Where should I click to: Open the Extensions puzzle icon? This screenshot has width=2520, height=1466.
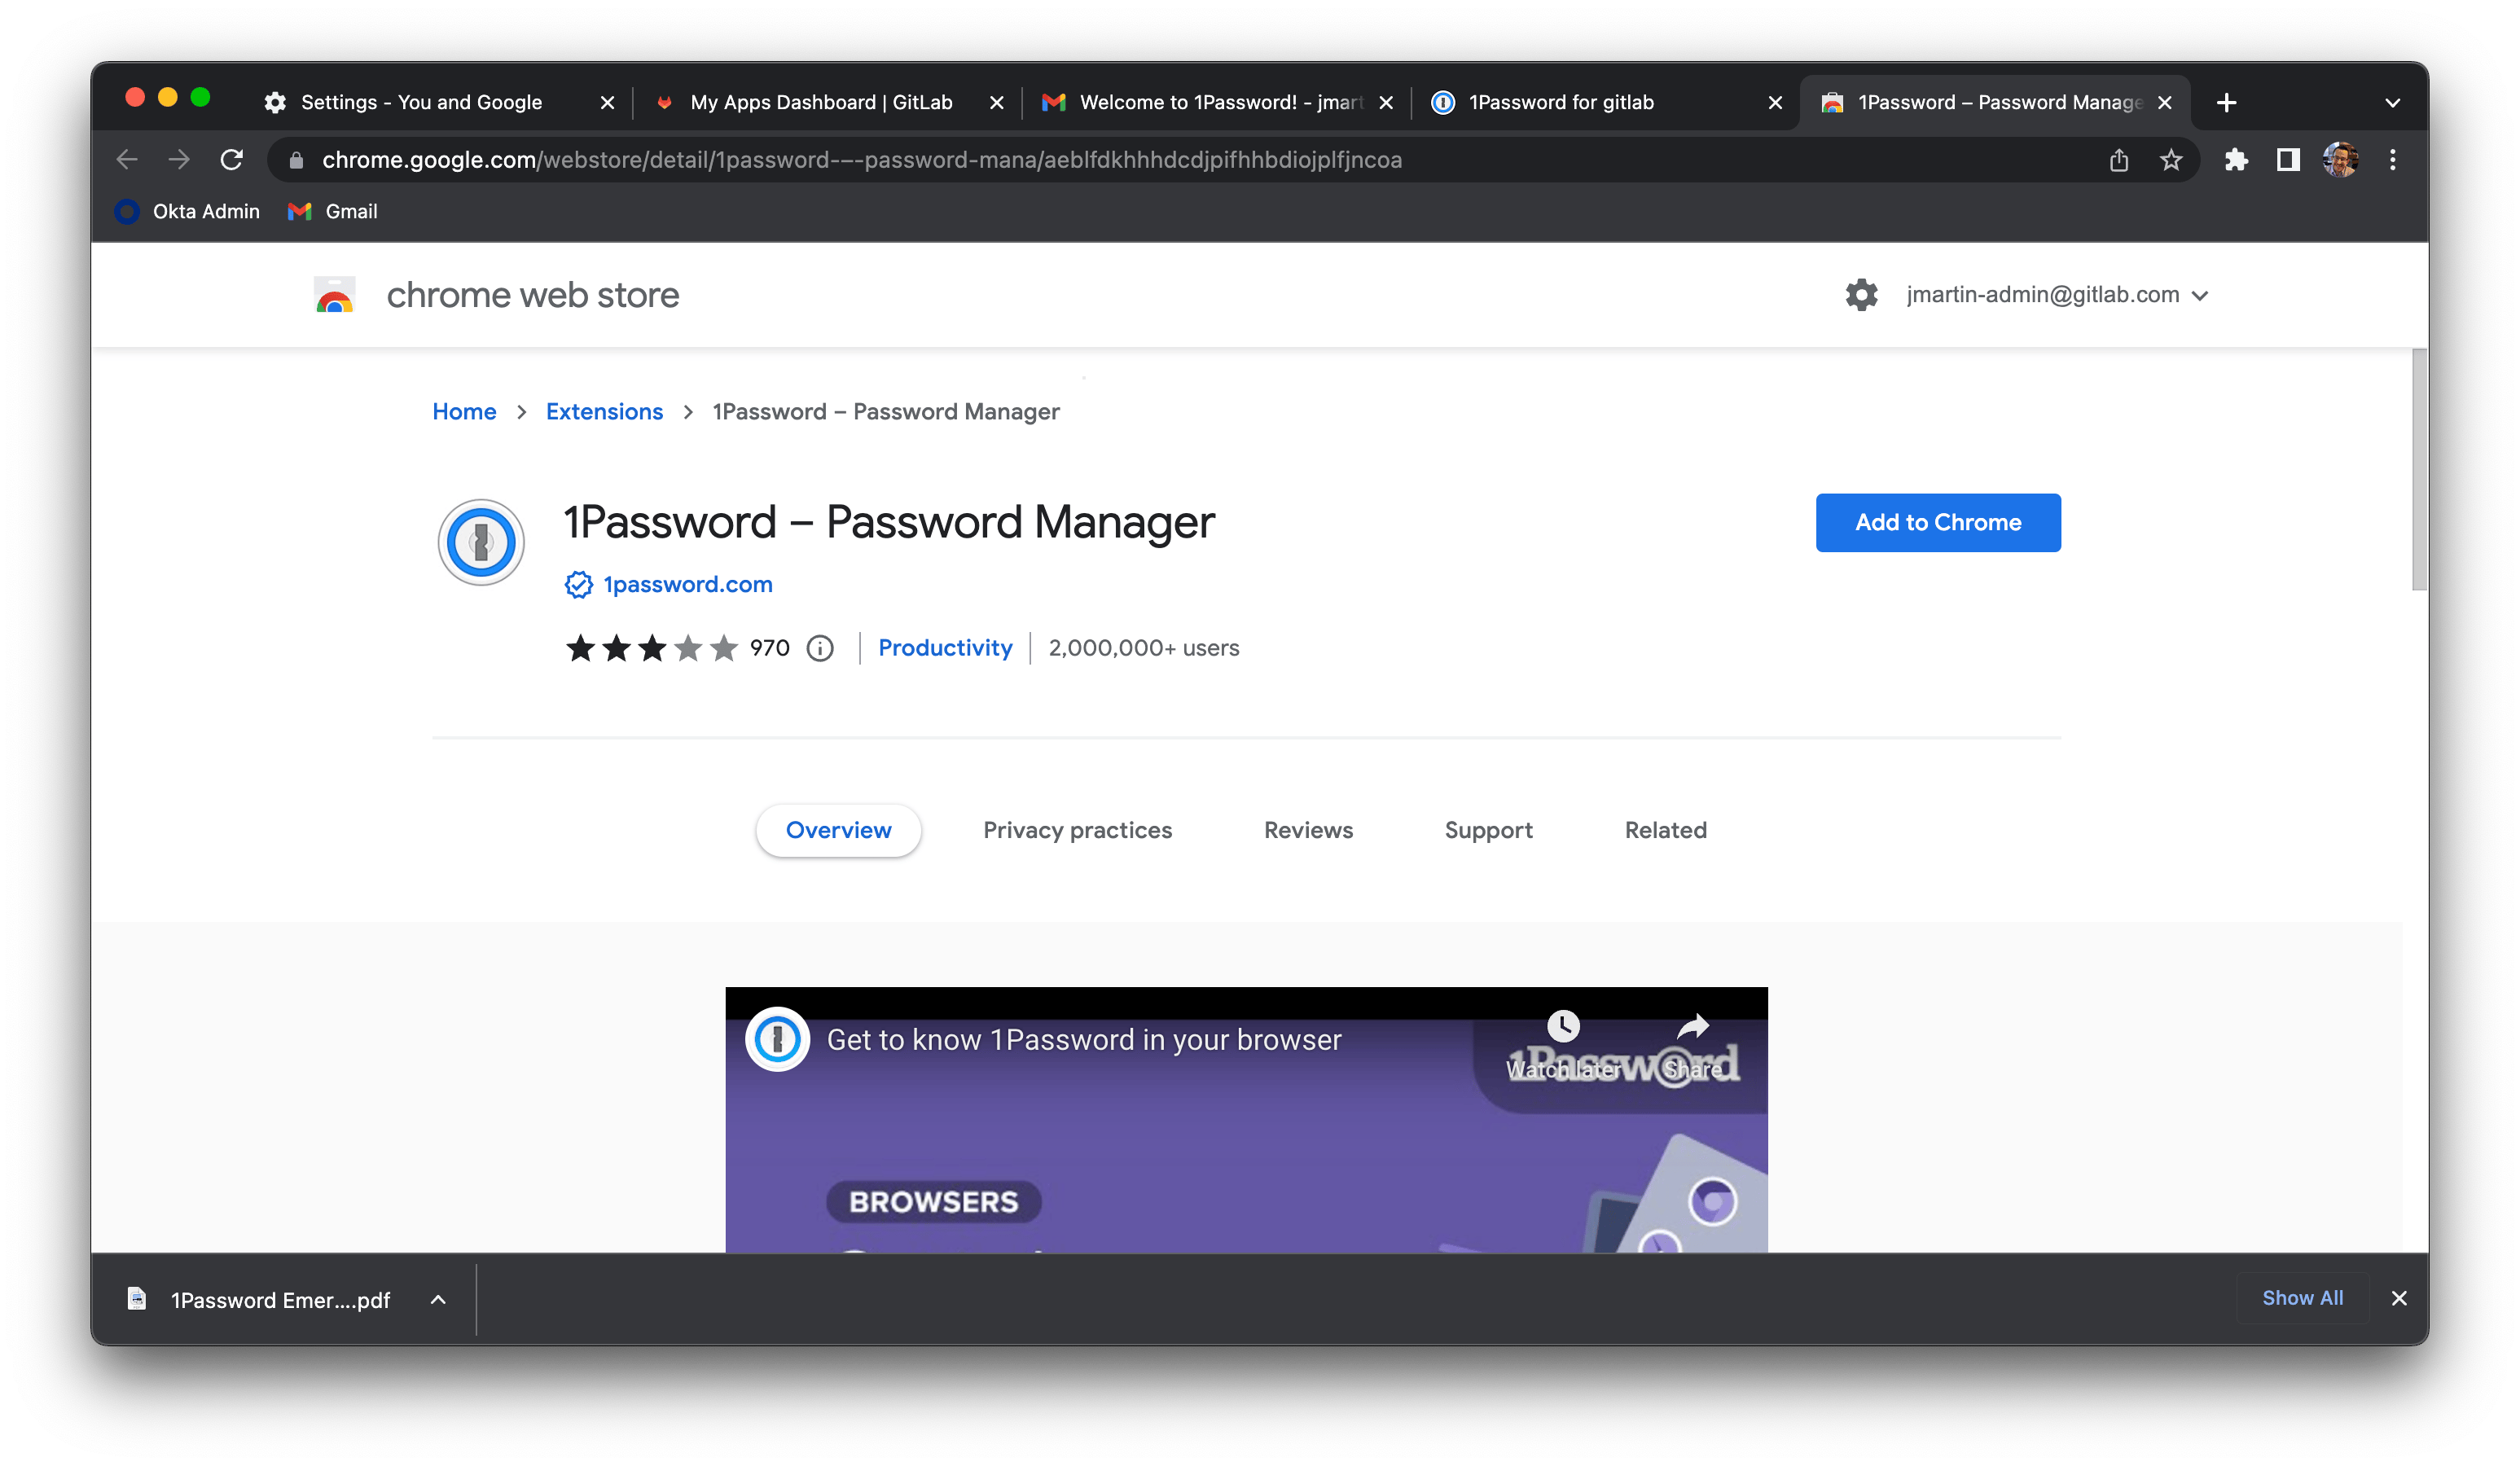click(x=2236, y=160)
